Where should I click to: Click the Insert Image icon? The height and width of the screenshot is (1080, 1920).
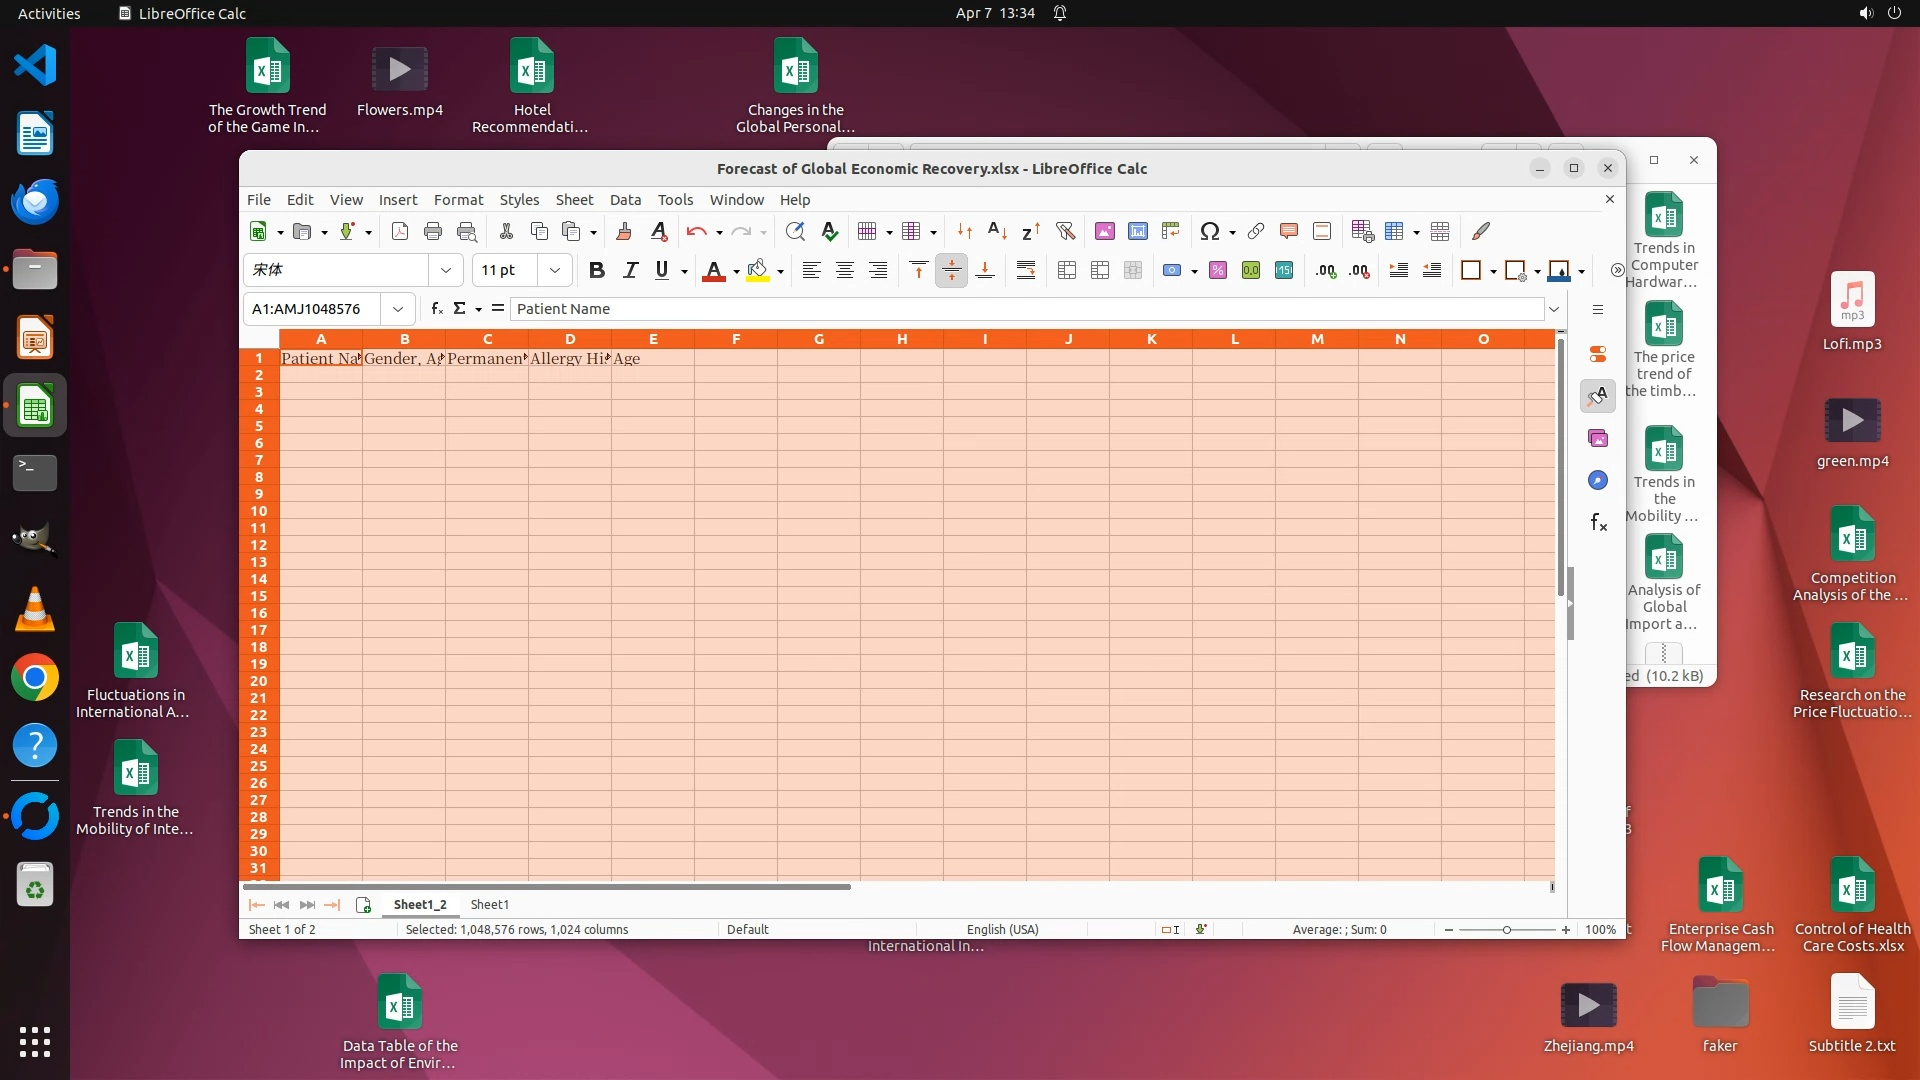coord(1104,232)
